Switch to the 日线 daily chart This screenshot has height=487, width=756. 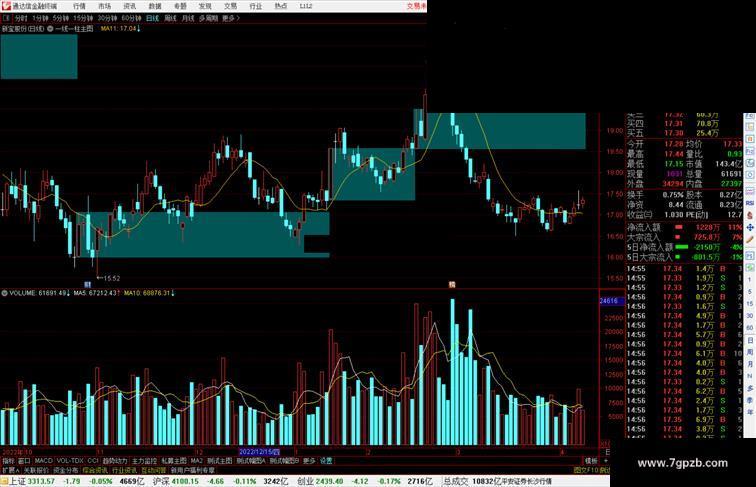coord(152,18)
